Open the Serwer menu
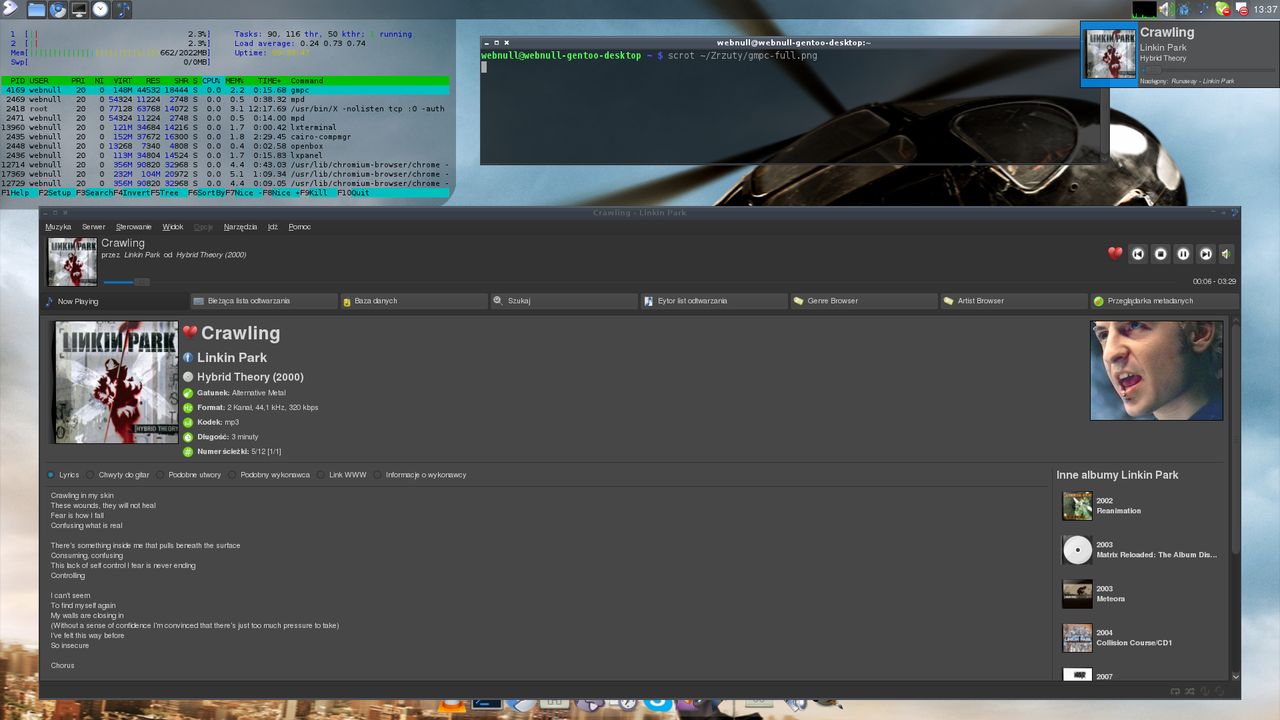1280x720 pixels. (93, 227)
